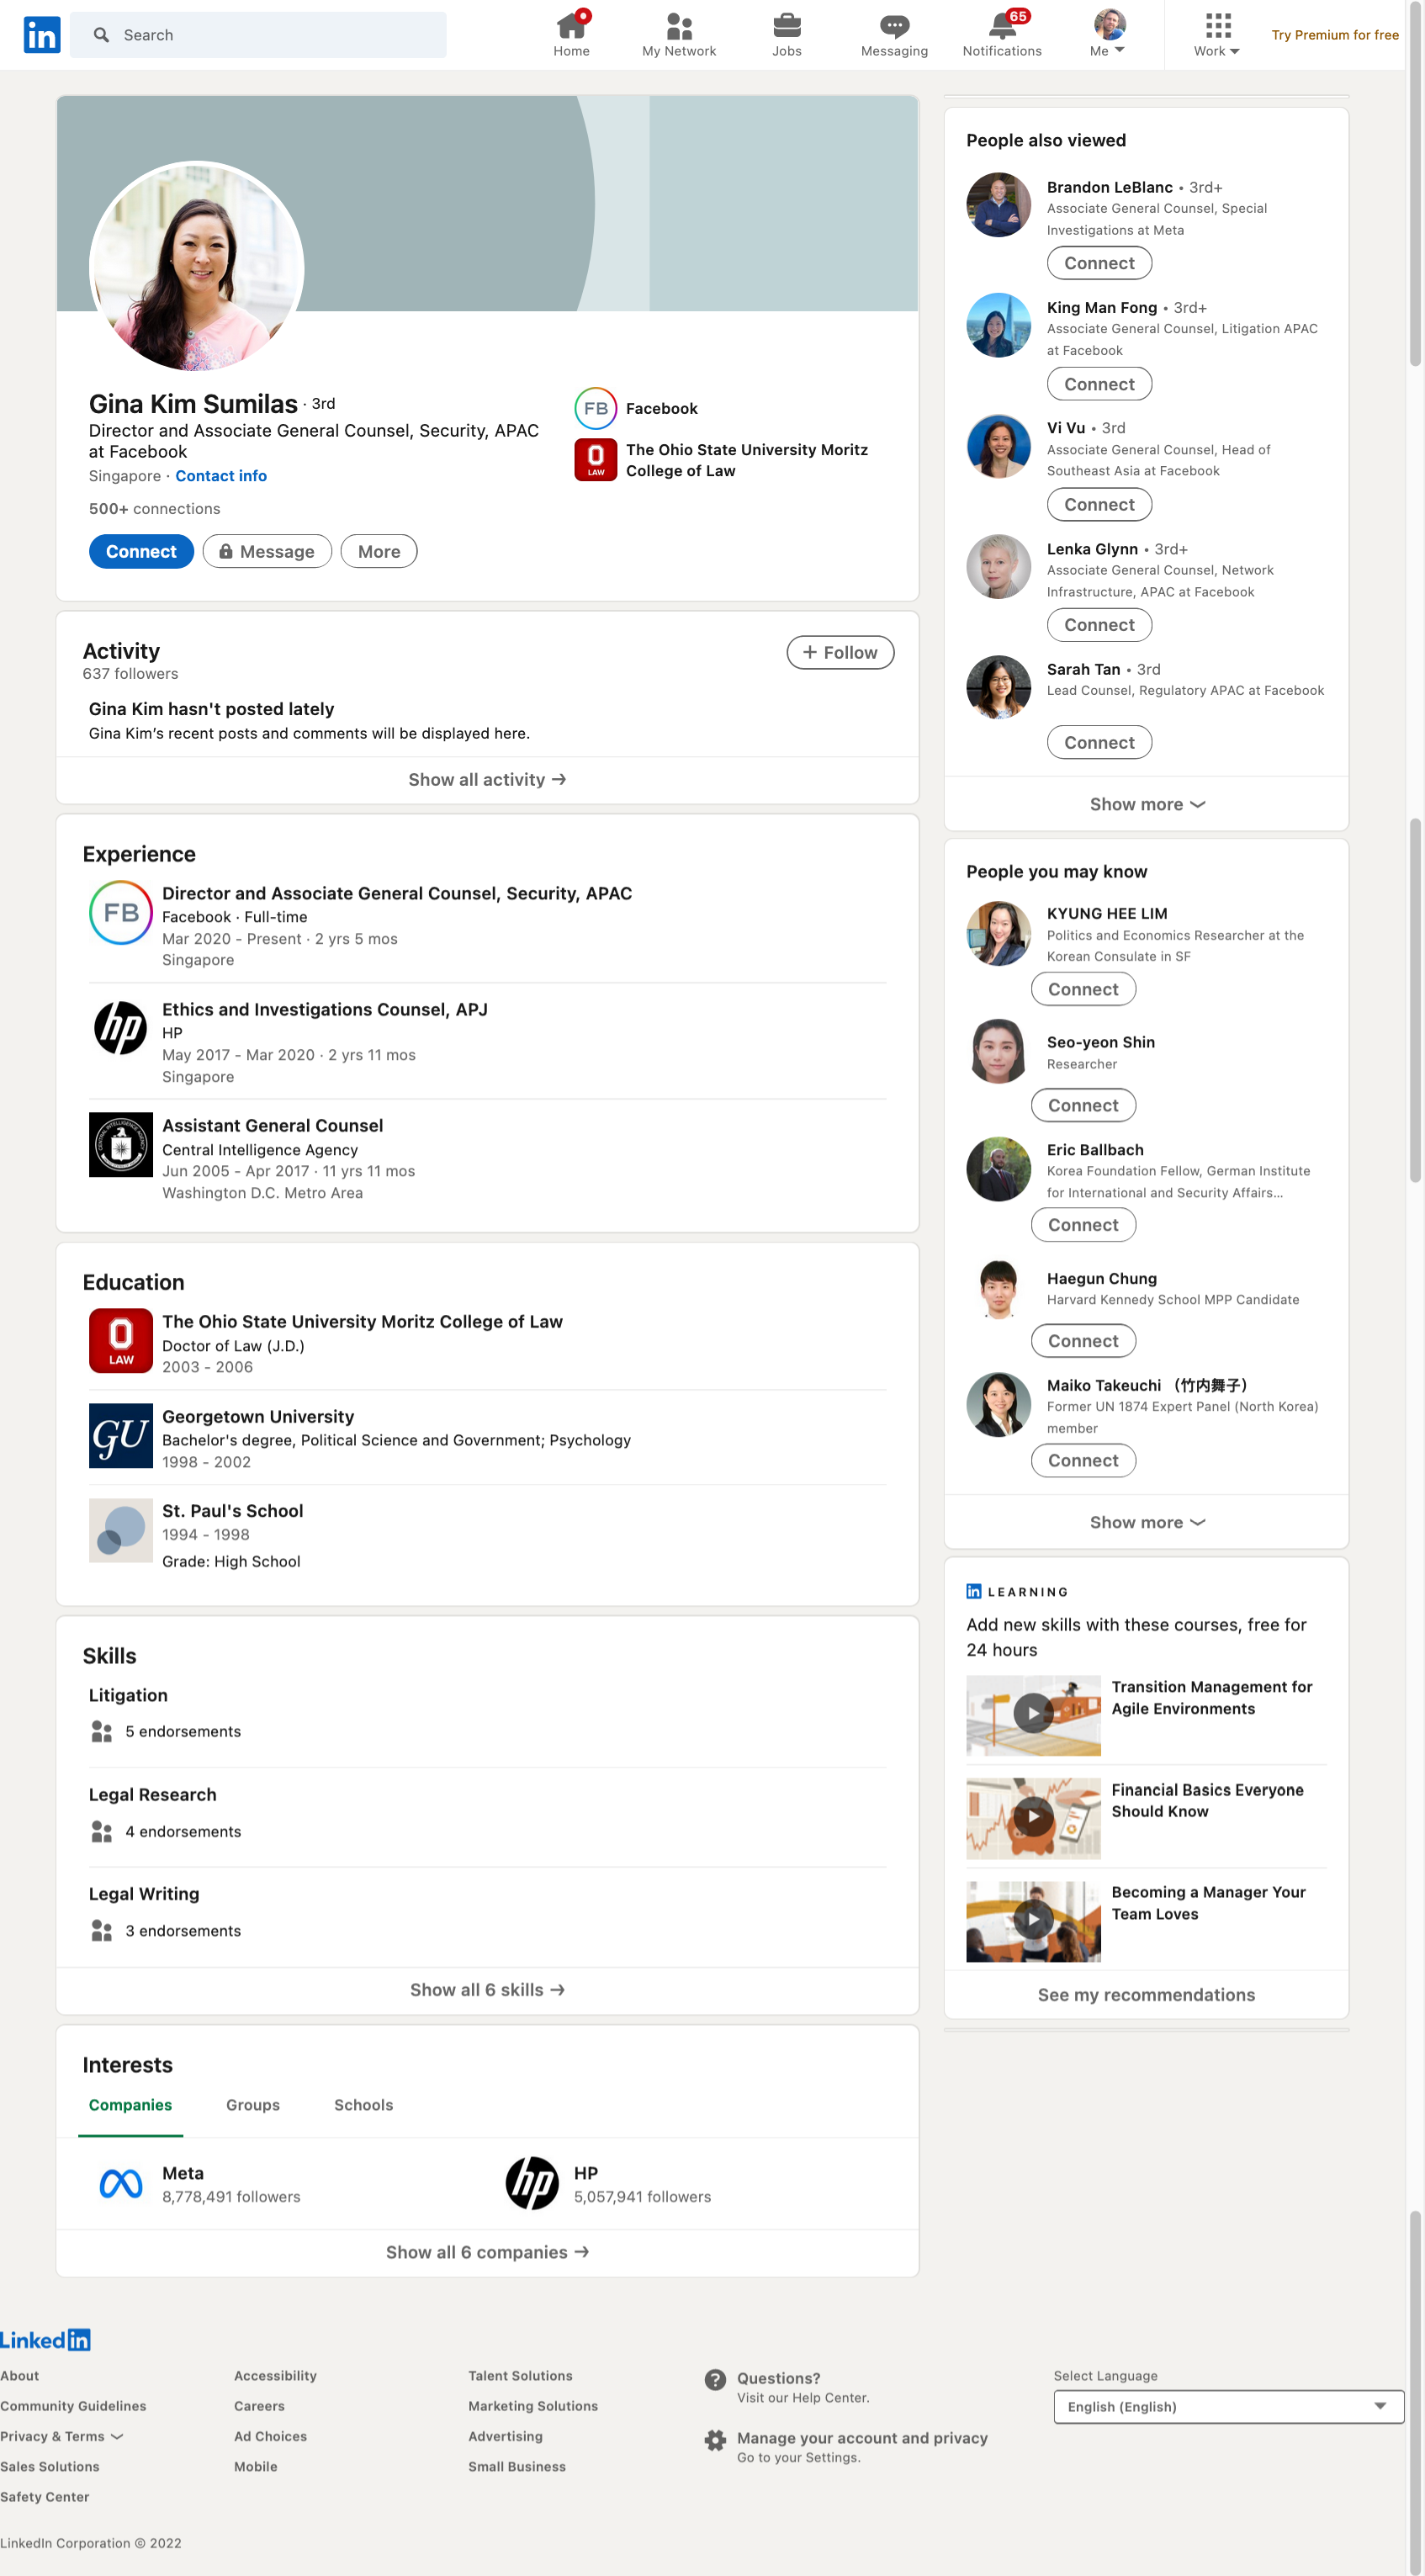
Task: Click Legal Research endorsements people icon
Action: [x=101, y=1831]
